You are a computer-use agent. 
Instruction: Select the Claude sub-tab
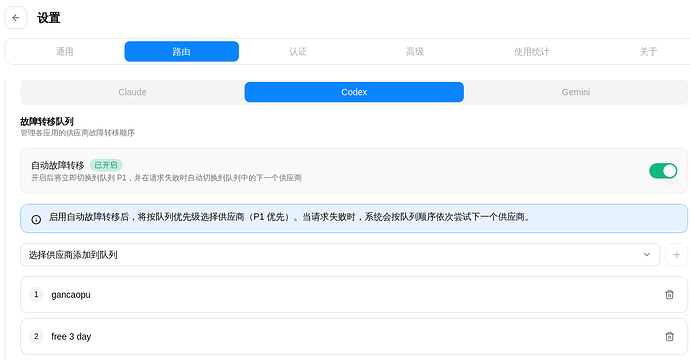point(132,92)
